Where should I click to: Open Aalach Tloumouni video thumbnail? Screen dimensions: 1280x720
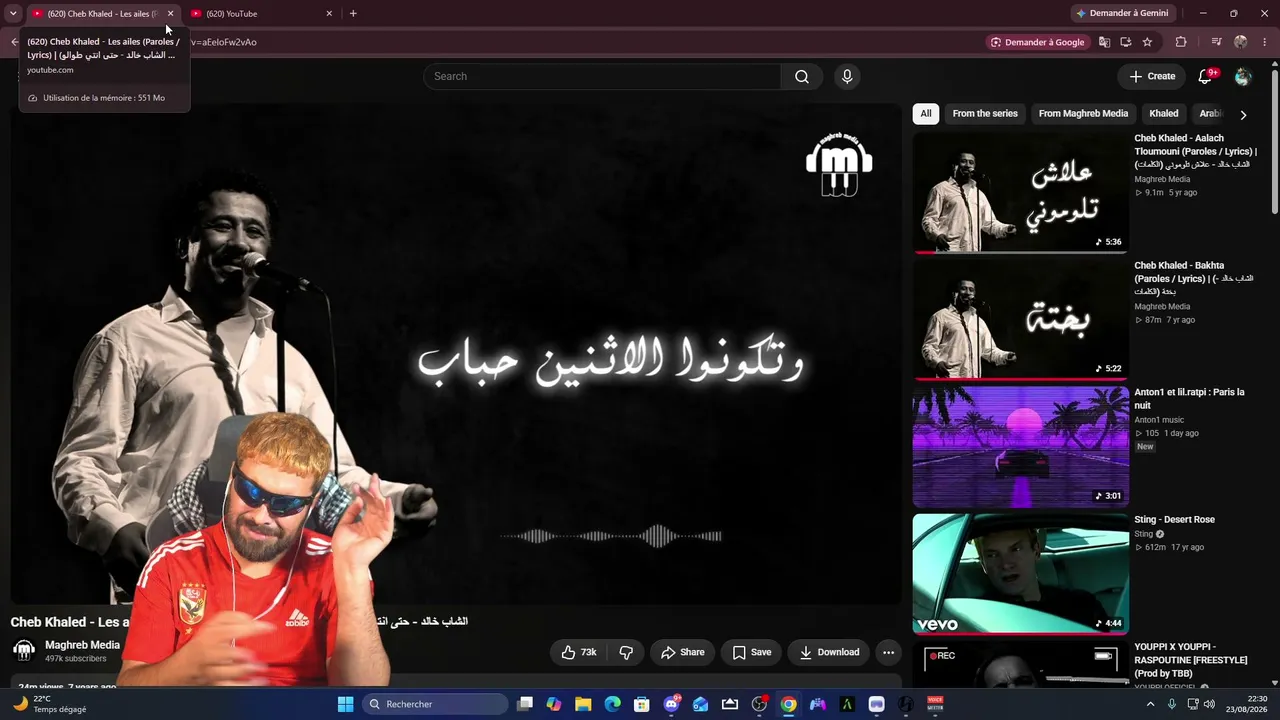(x=1020, y=193)
